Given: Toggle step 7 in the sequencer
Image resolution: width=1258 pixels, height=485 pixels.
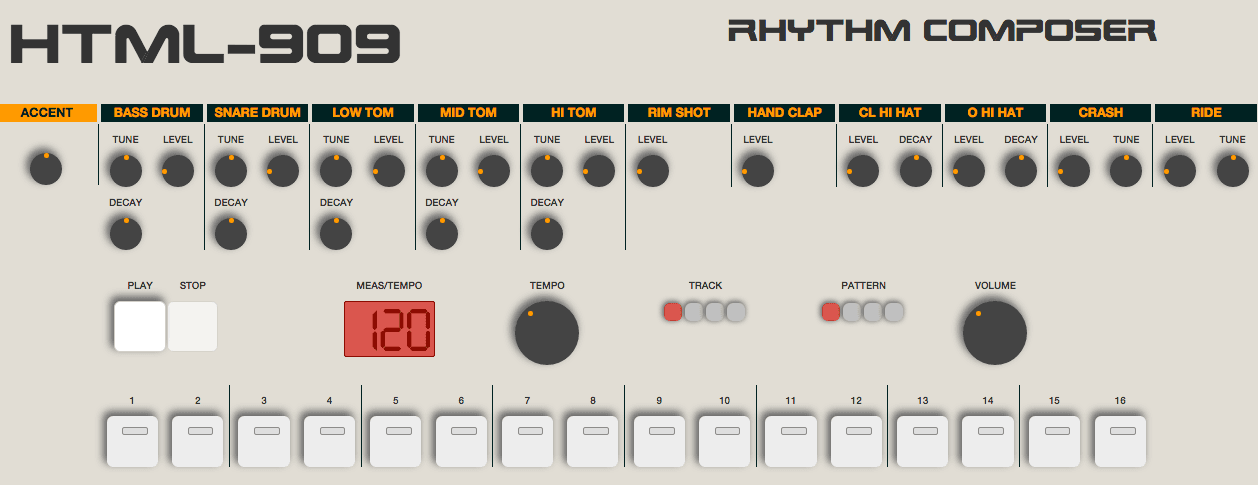Looking at the screenshot, I should click(x=527, y=442).
